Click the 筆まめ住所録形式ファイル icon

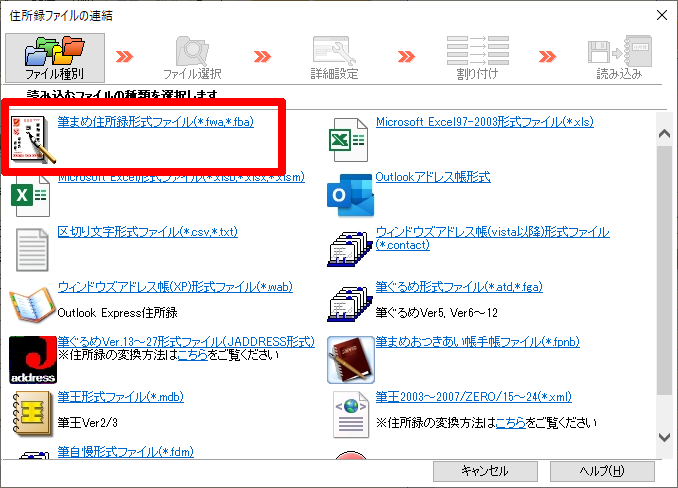point(33,140)
